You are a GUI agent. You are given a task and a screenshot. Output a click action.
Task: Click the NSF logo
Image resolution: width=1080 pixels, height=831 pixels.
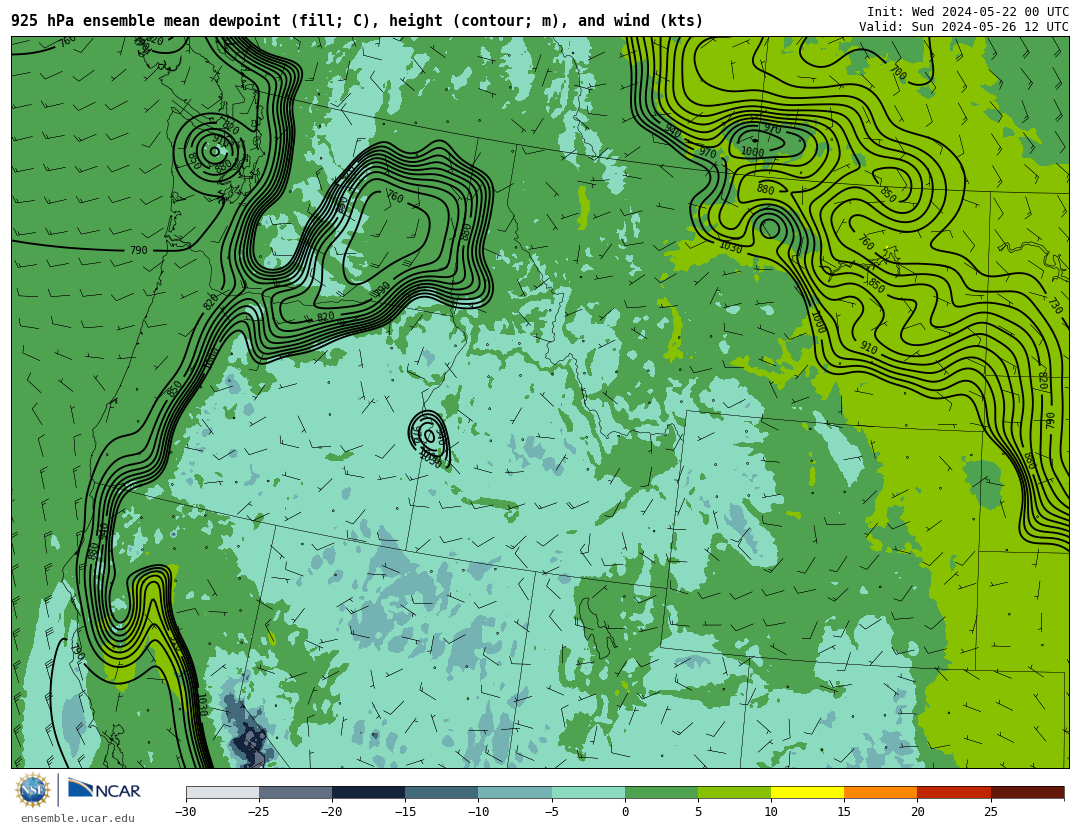pos(33,790)
